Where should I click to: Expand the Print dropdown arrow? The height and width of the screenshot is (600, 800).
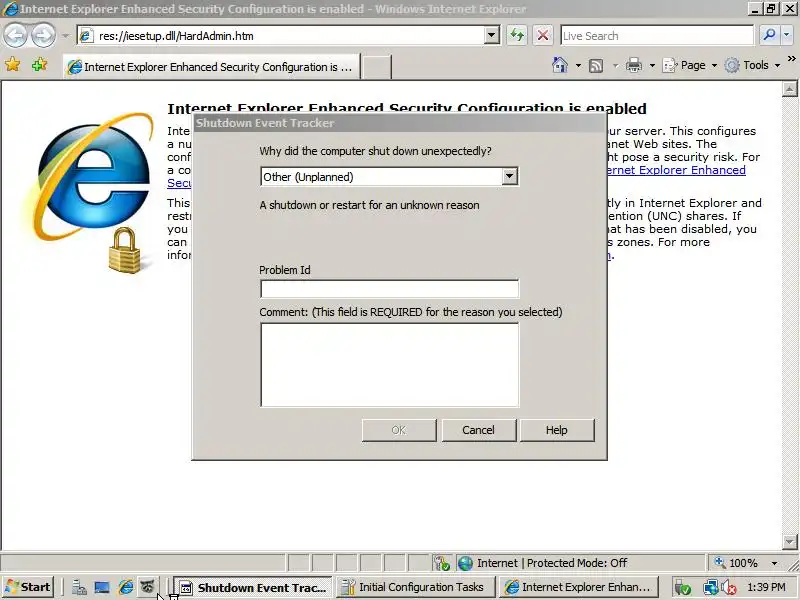click(652, 65)
